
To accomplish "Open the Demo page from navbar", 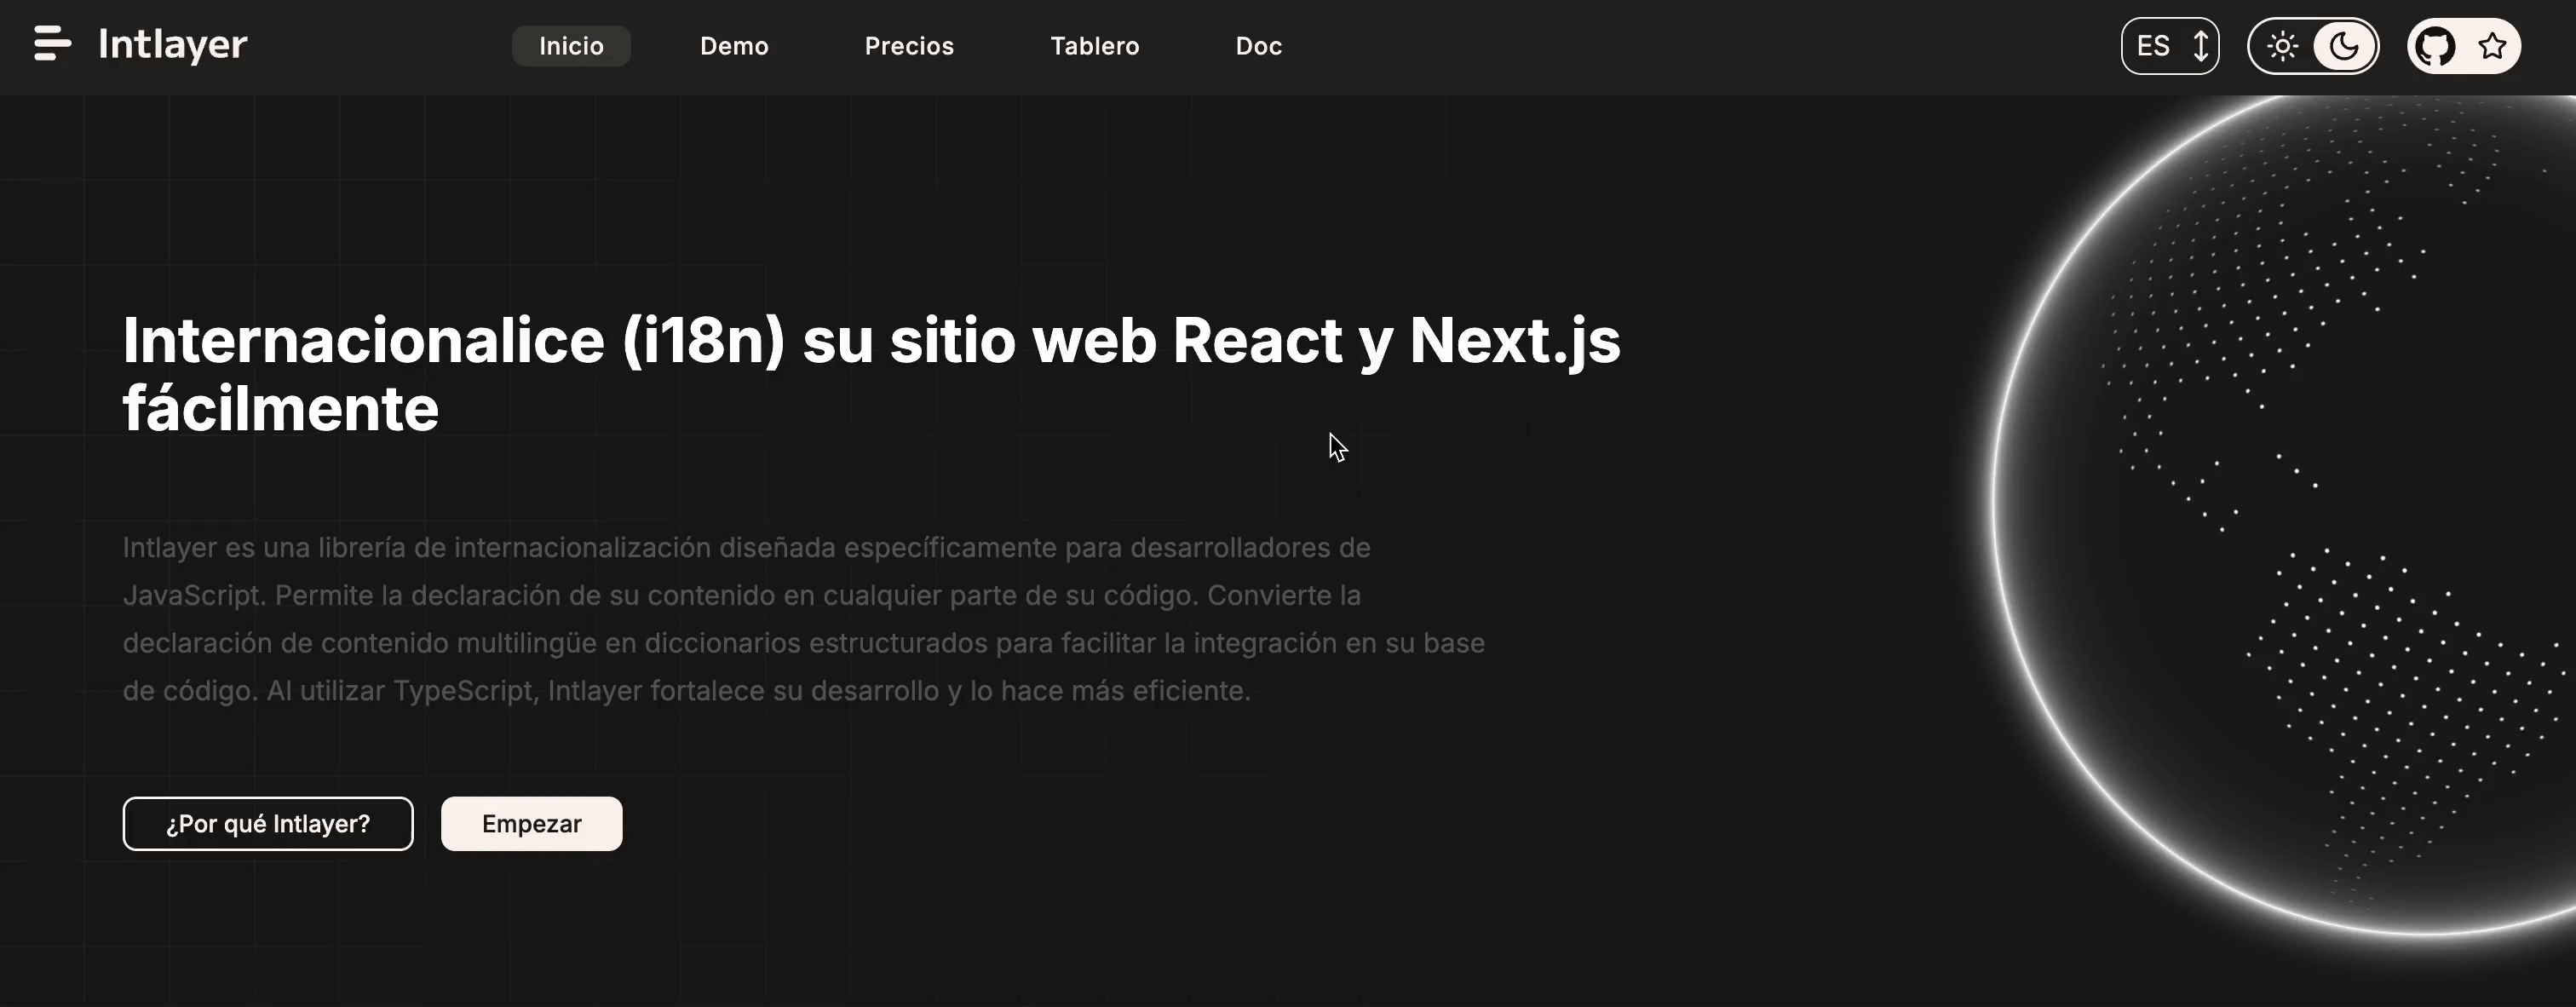I will (x=734, y=46).
